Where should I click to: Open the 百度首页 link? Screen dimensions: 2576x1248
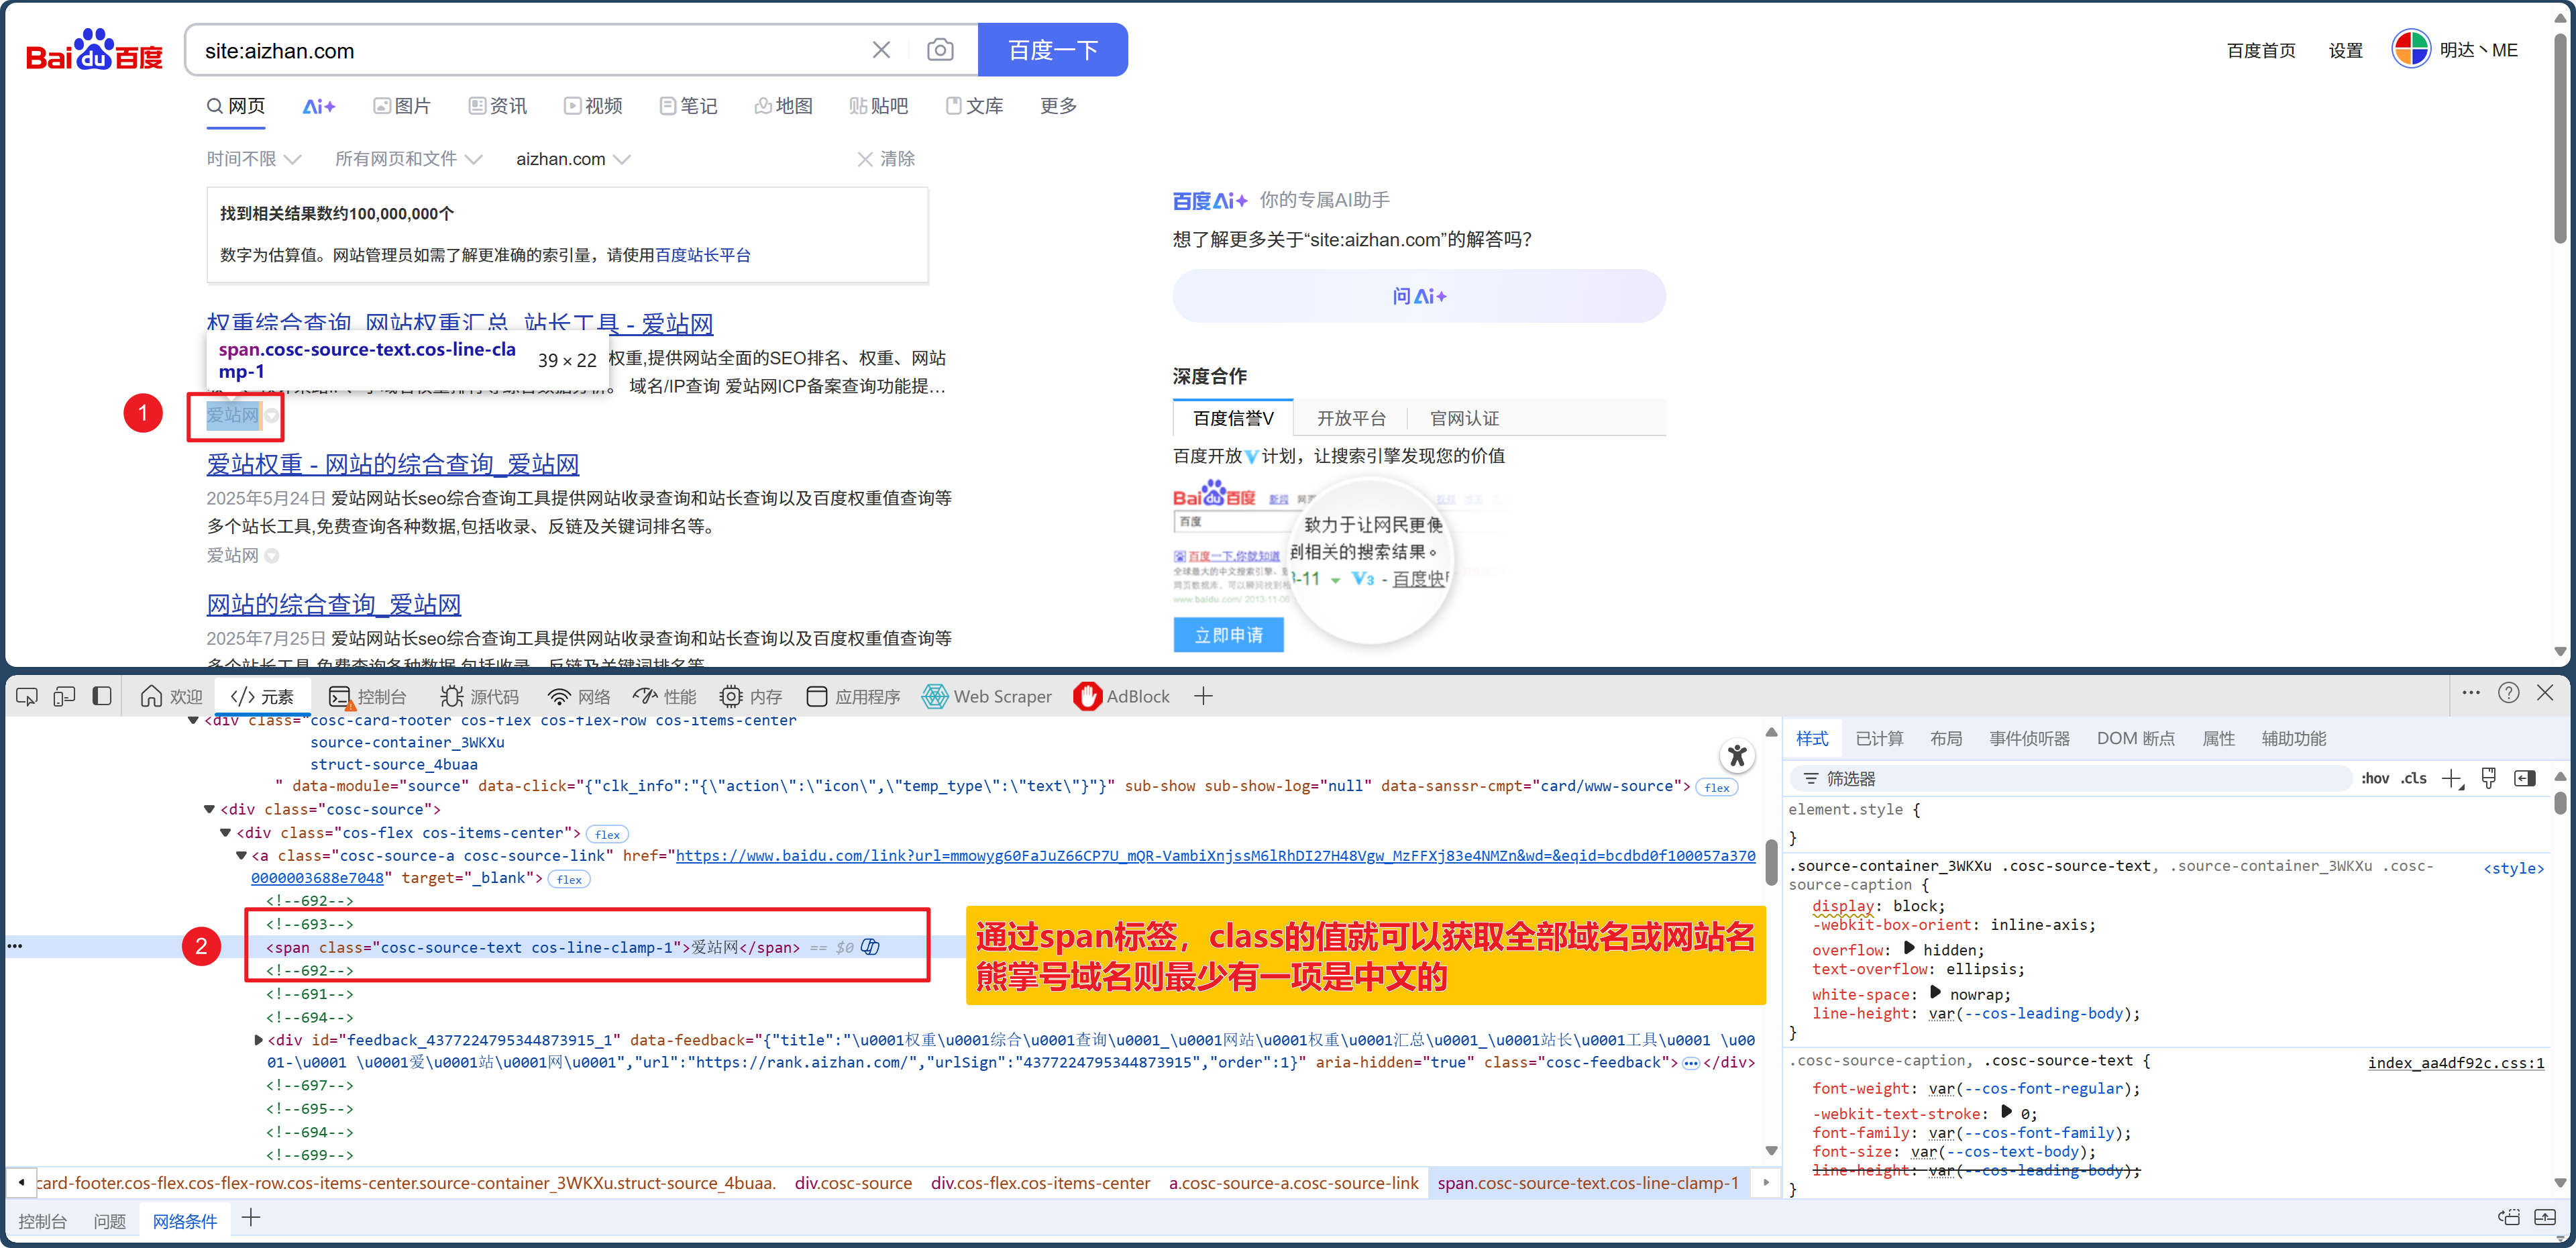(2260, 50)
